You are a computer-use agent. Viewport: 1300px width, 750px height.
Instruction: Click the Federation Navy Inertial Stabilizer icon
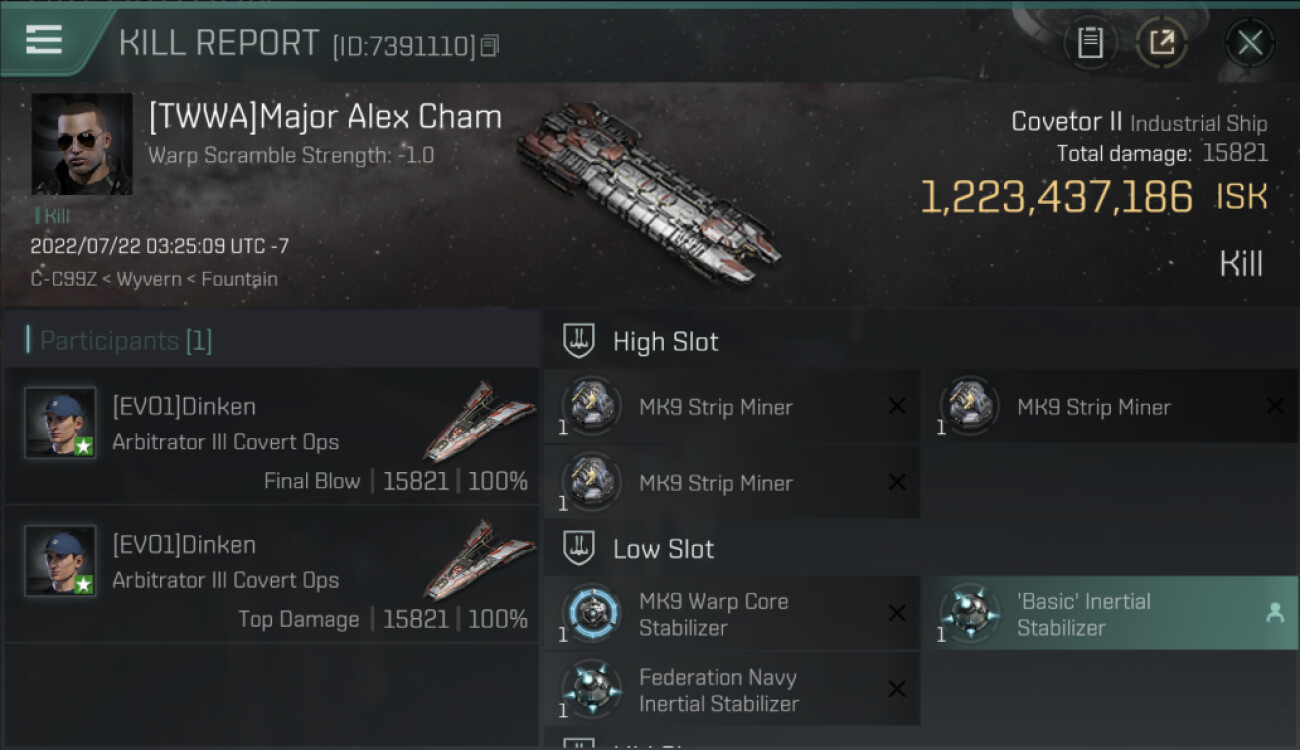coord(591,690)
